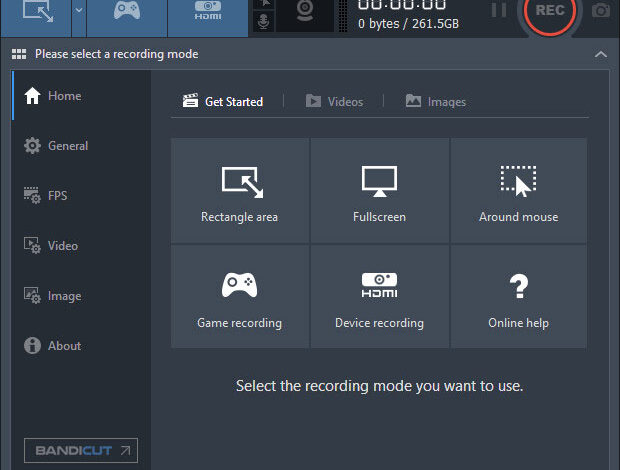Choose Device recording HDMI tile
This screenshot has width=620, height=470.
click(x=380, y=296)
